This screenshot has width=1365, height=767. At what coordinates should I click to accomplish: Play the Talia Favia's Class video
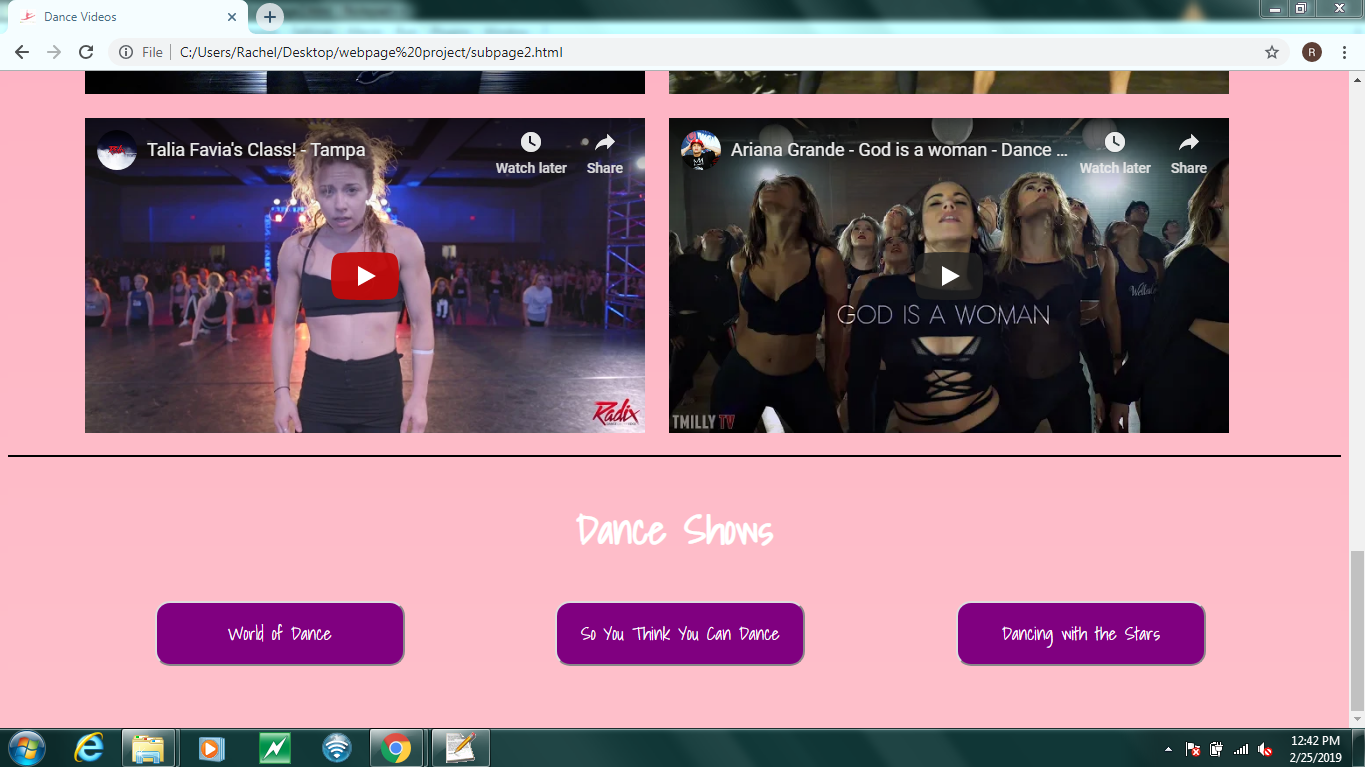365,276
